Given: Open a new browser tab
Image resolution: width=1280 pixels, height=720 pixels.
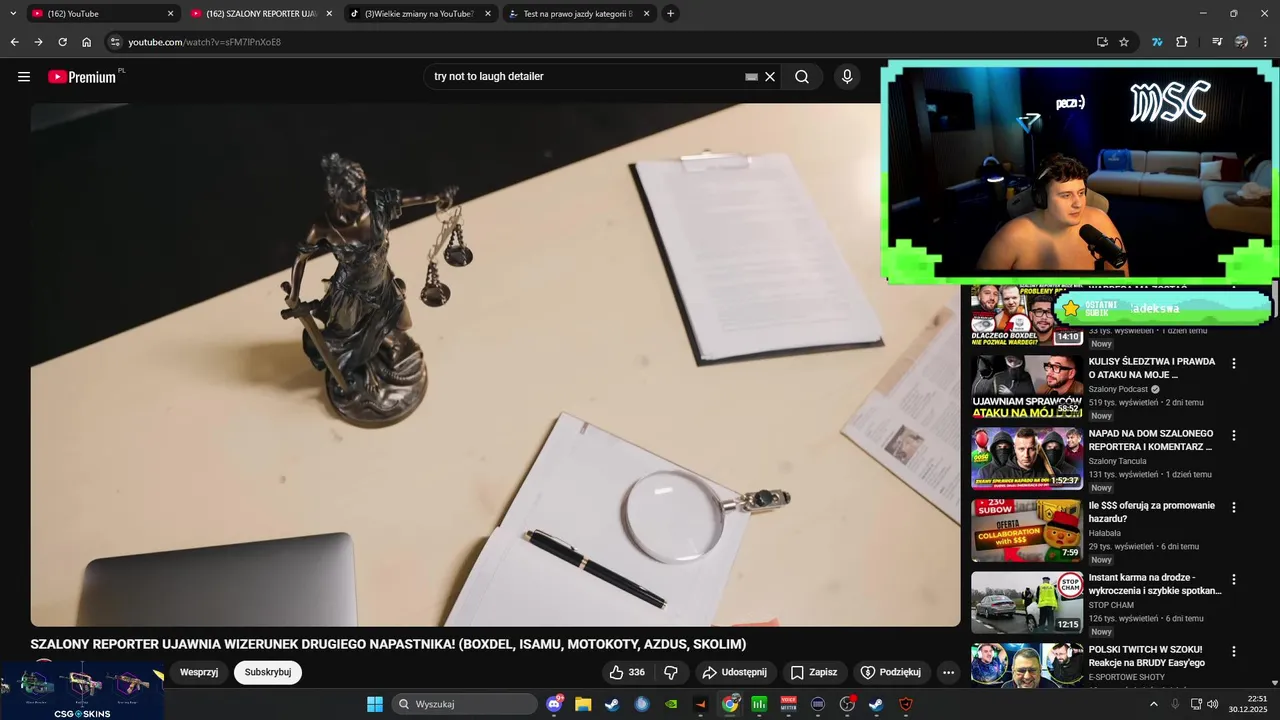Looking at the screenshot, I should pyautogui.click(x=671, y=14).
